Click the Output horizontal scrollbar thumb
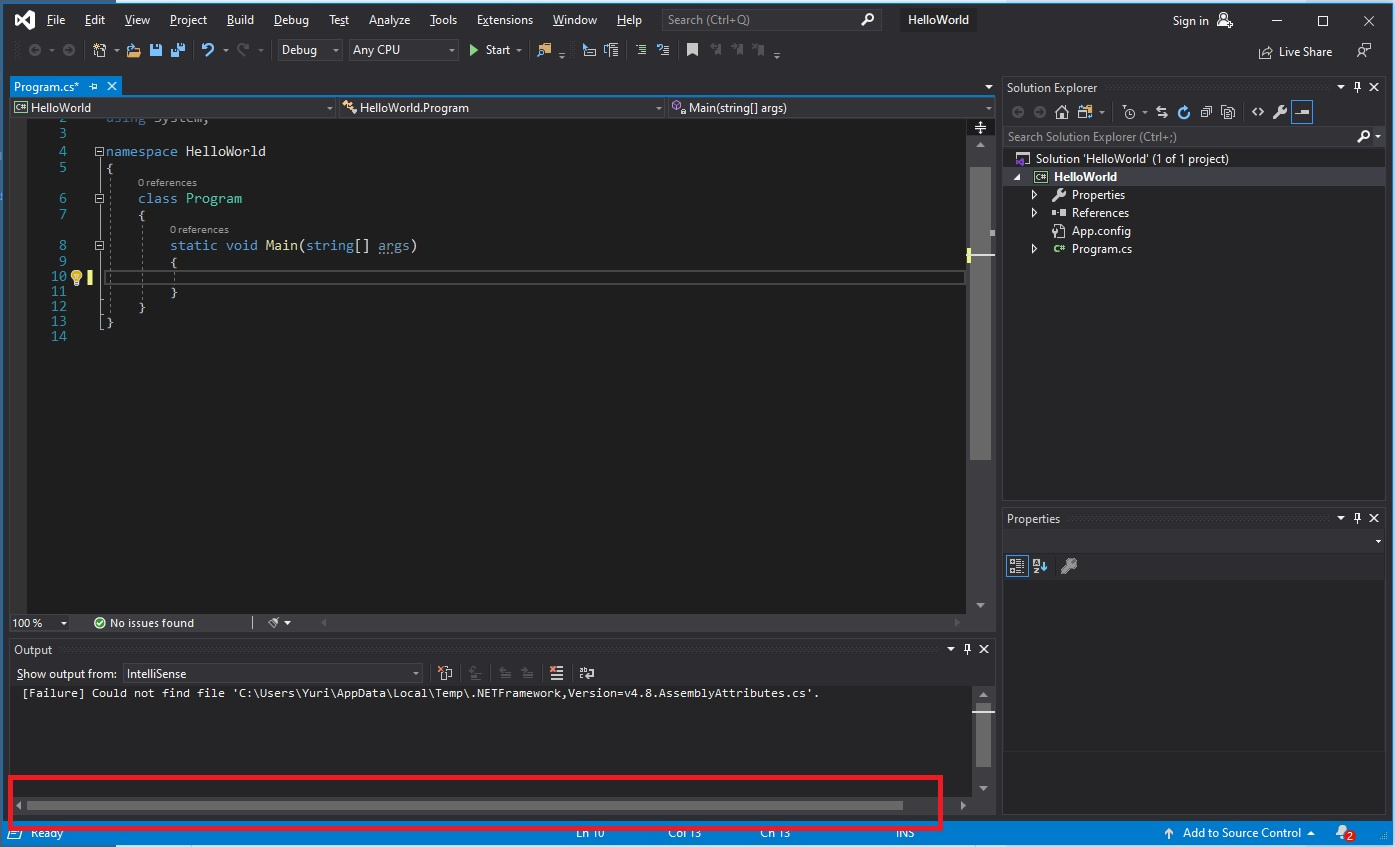The height and width of the screenshot is (847, 1395). 464,805
